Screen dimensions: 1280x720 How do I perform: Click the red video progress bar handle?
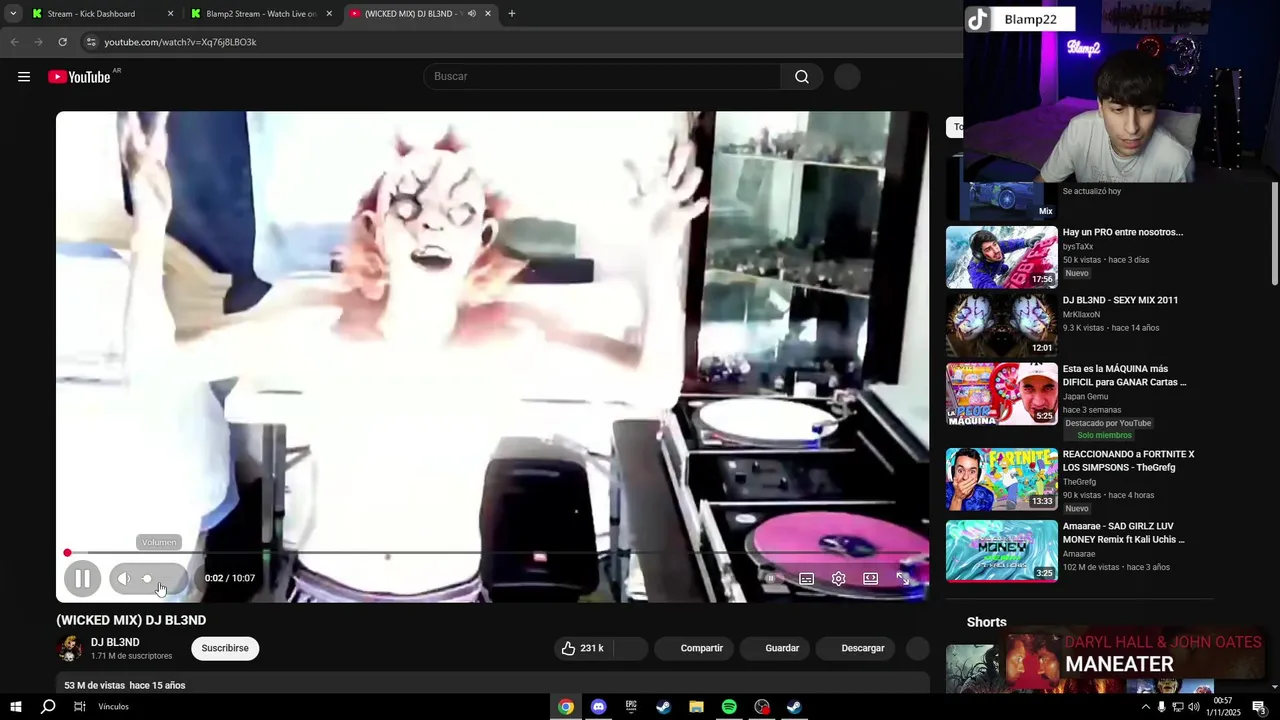point(67,552)
